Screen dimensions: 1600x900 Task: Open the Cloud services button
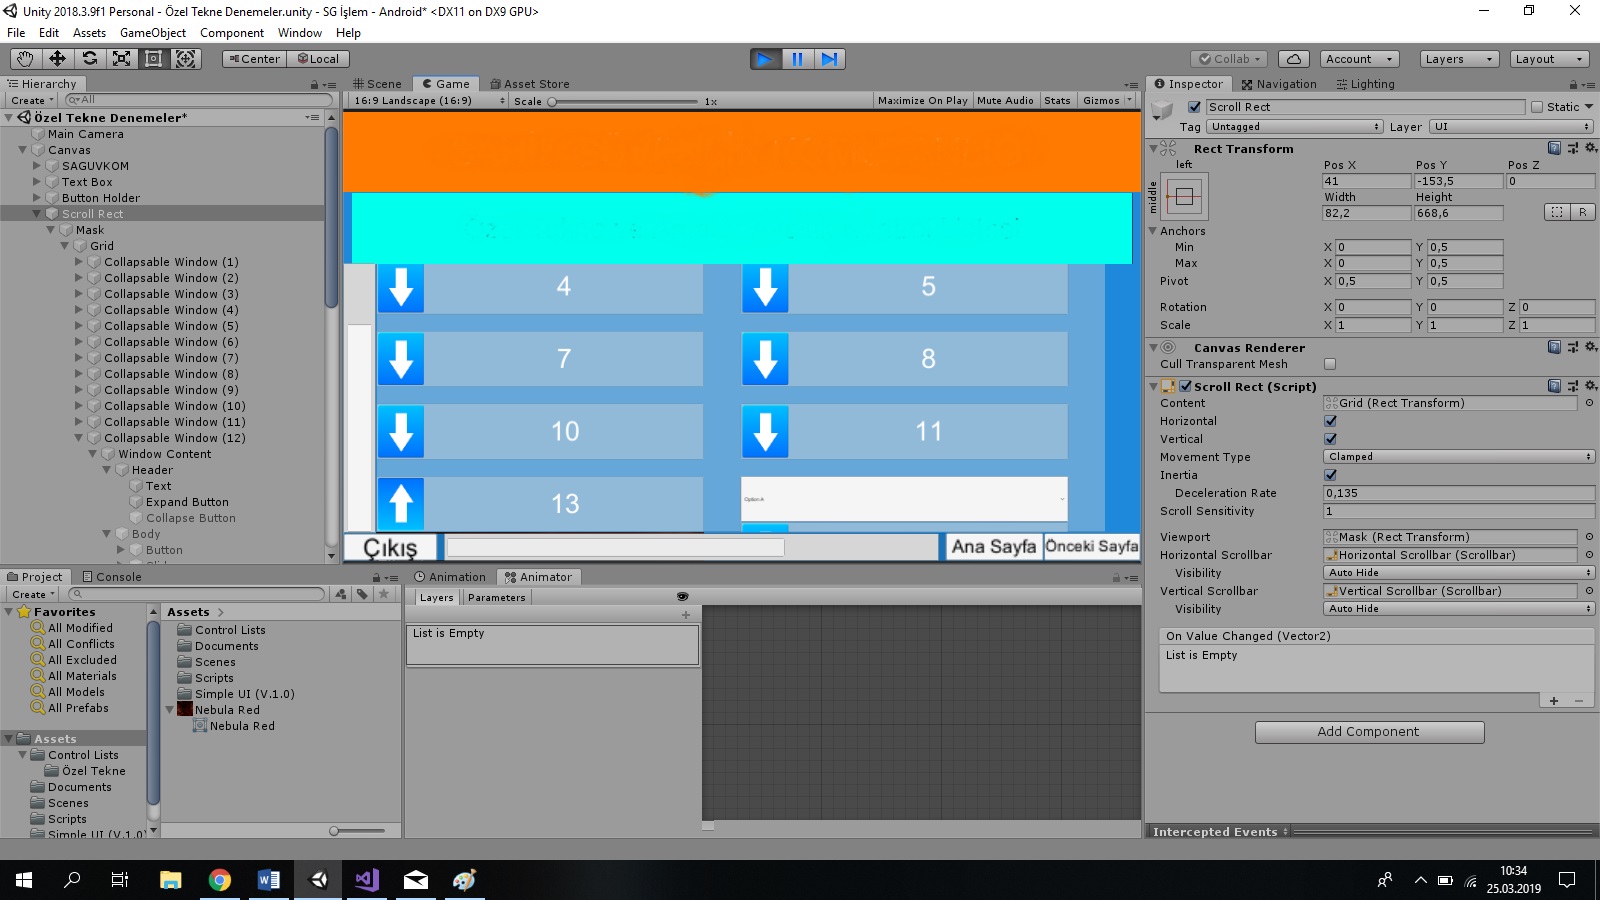(1293, 59)
